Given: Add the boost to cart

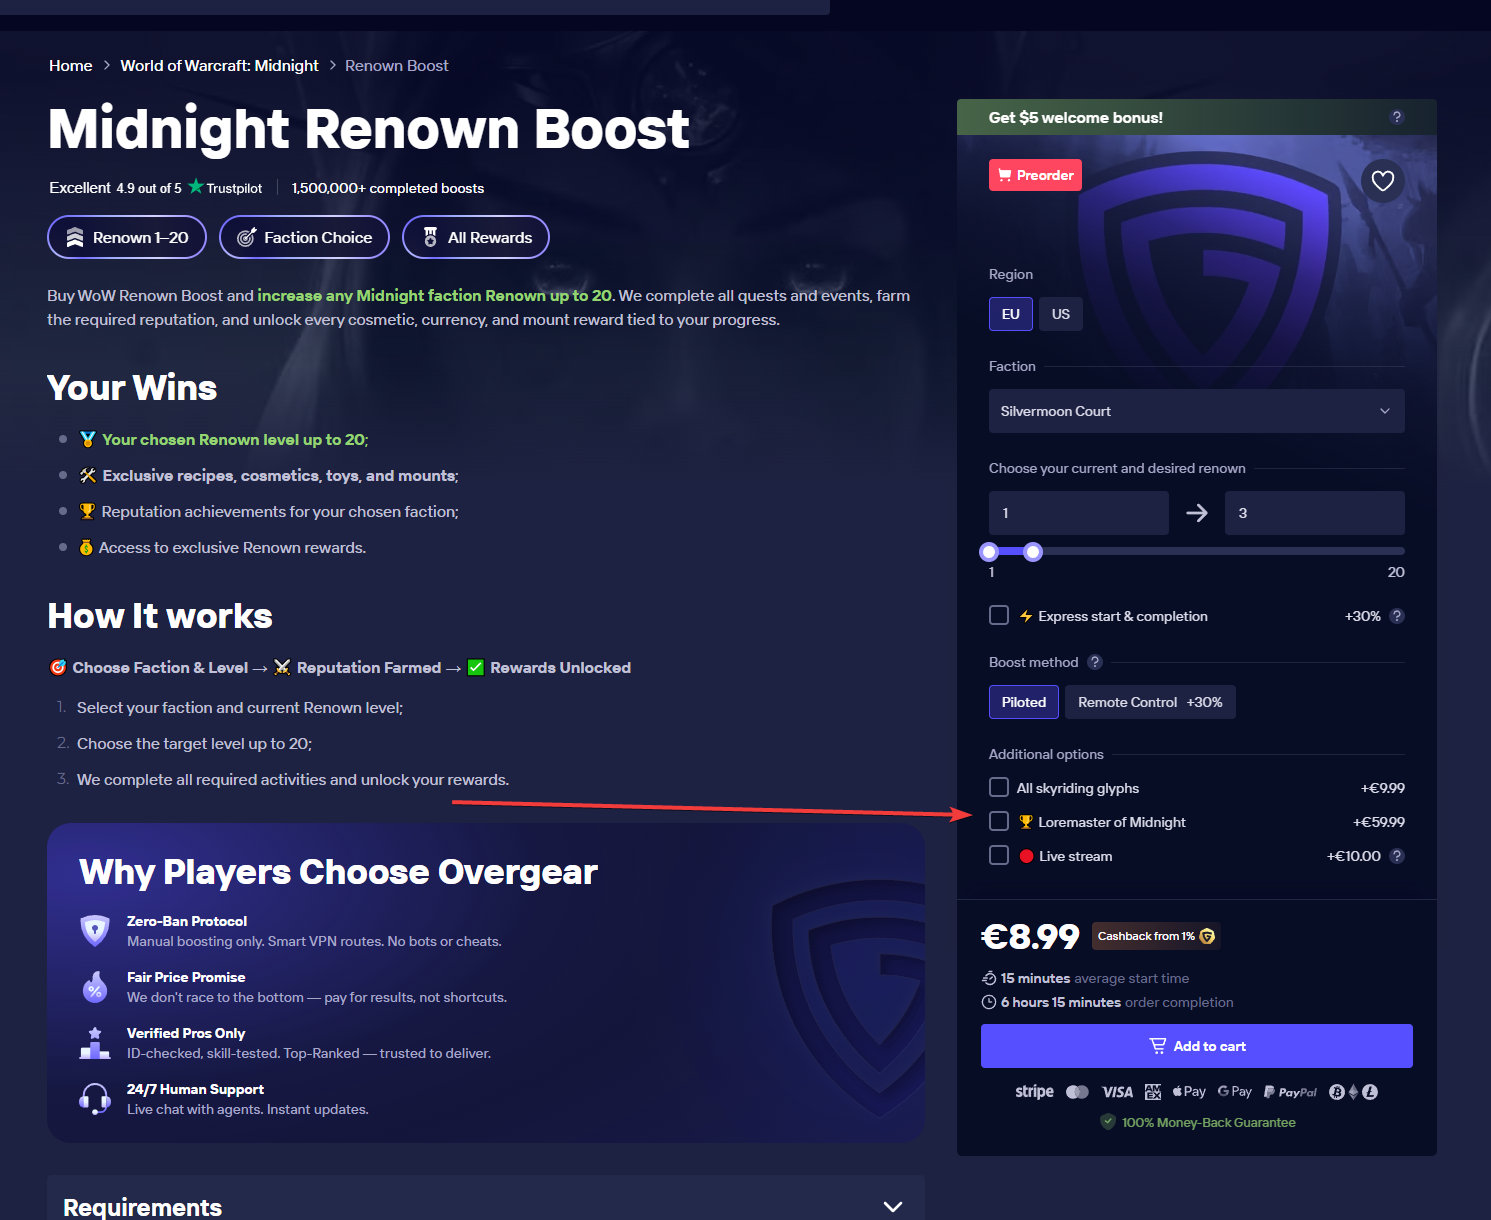Looking at the screenshot, I should point(1197,1046).
